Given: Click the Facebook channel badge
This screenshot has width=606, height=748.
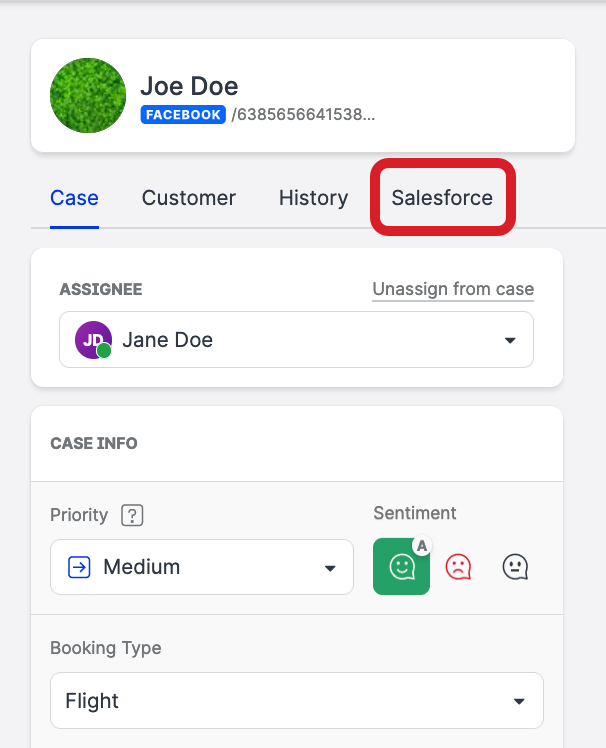Looking at the screenshot, I should 183,115.
